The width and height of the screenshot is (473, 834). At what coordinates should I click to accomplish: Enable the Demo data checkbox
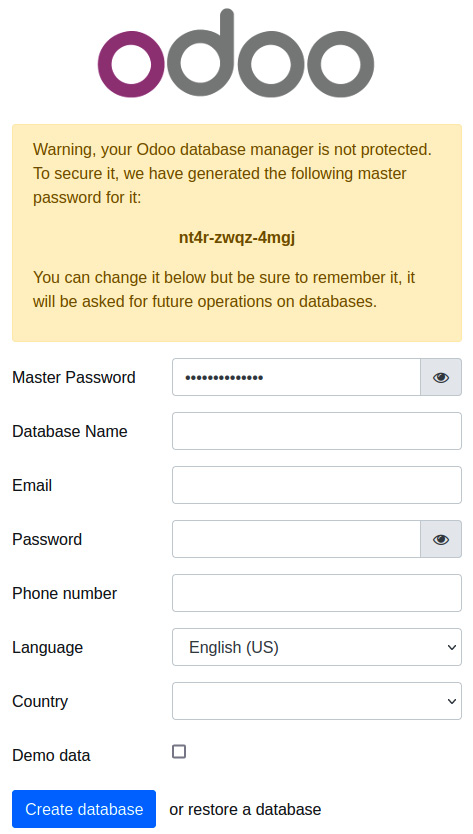pyautogui.click(x=179, y=752)
